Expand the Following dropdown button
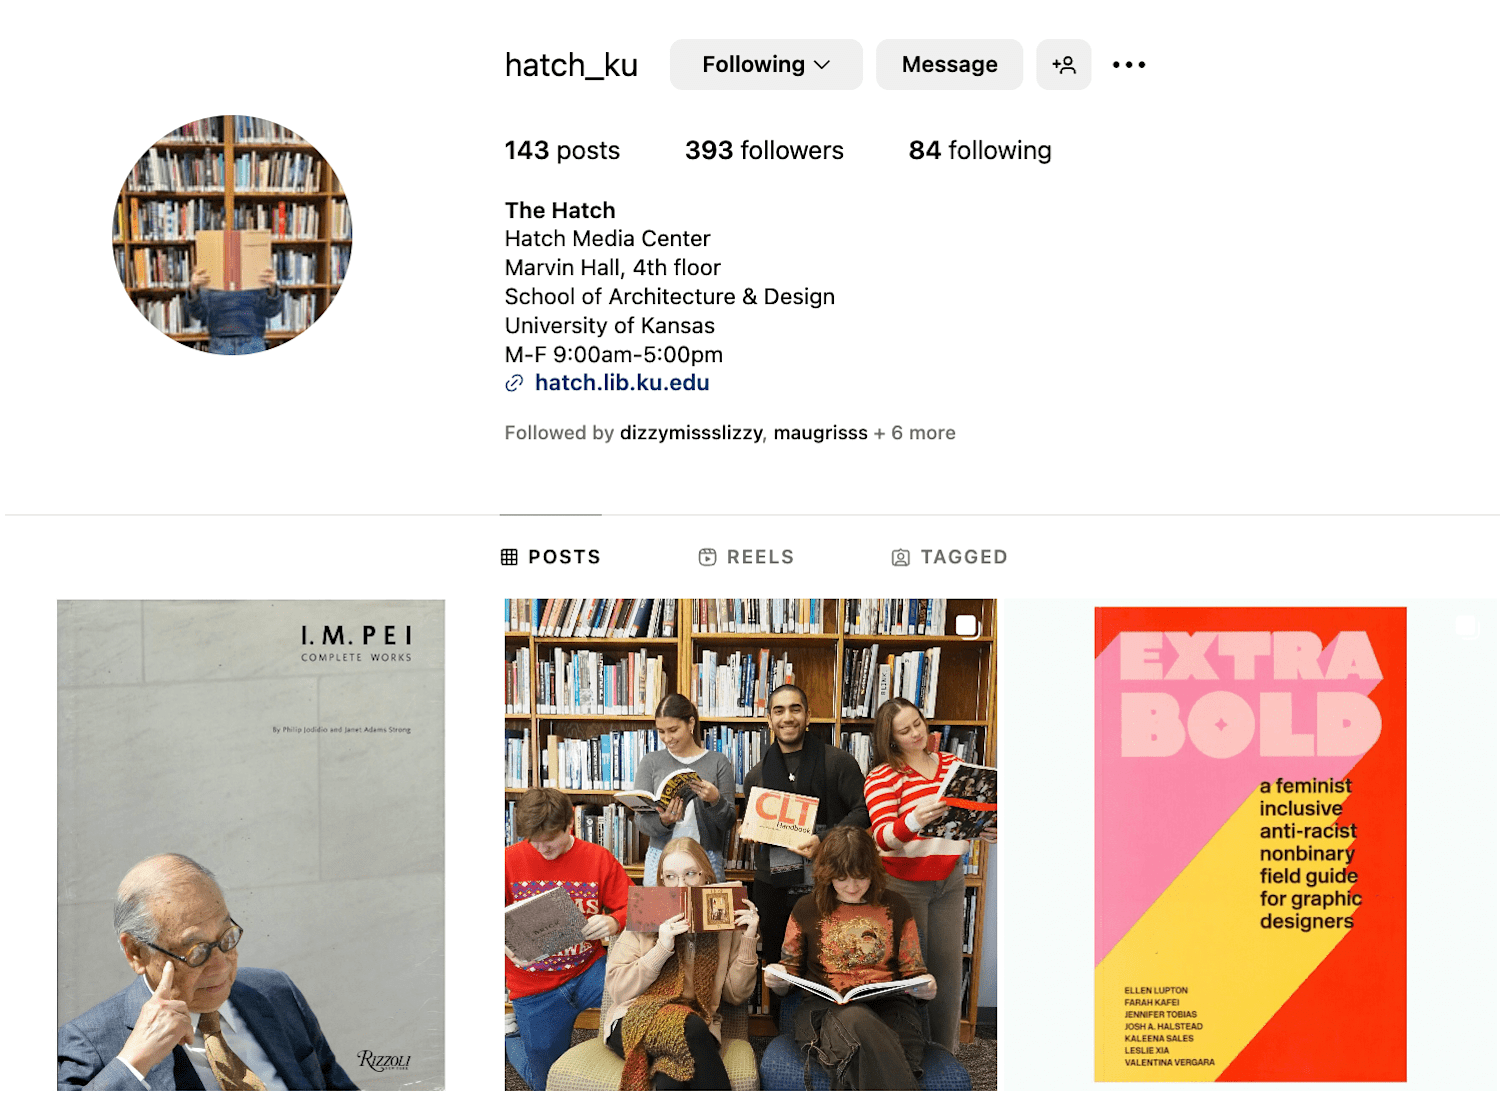This screenshot has width=1500, height=1097. tap(766, 65)
